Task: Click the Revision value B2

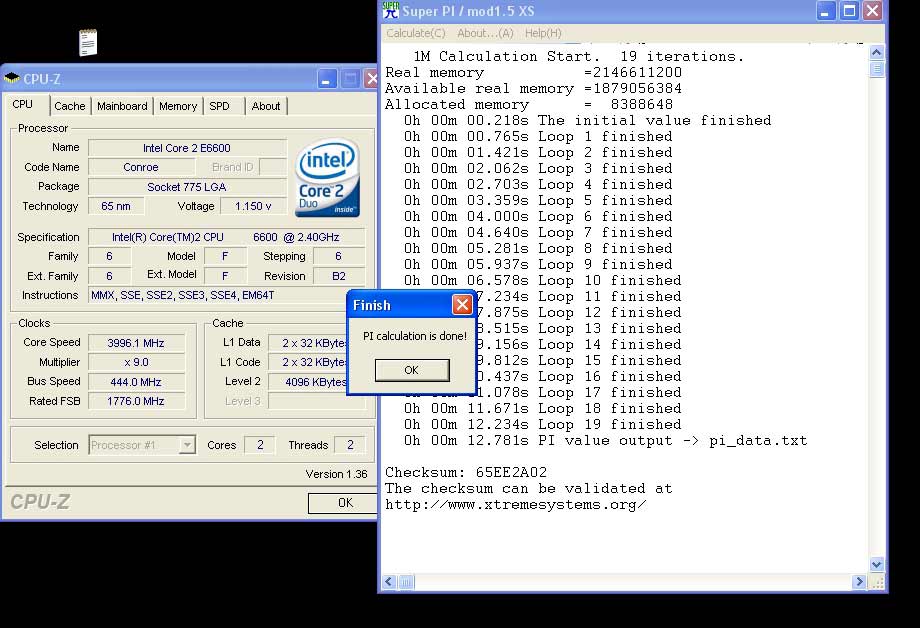Action: 339,276
